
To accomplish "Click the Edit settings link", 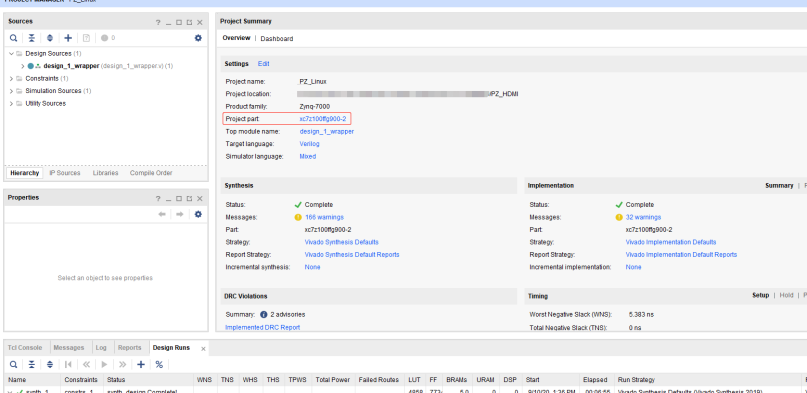I will [x=264, y=64].
